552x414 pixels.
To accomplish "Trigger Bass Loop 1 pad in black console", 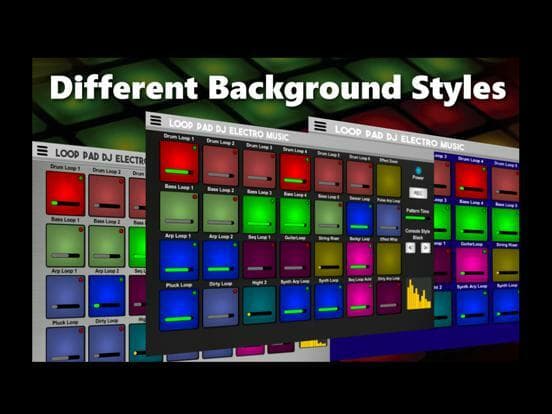I will (x=179, y=211).
